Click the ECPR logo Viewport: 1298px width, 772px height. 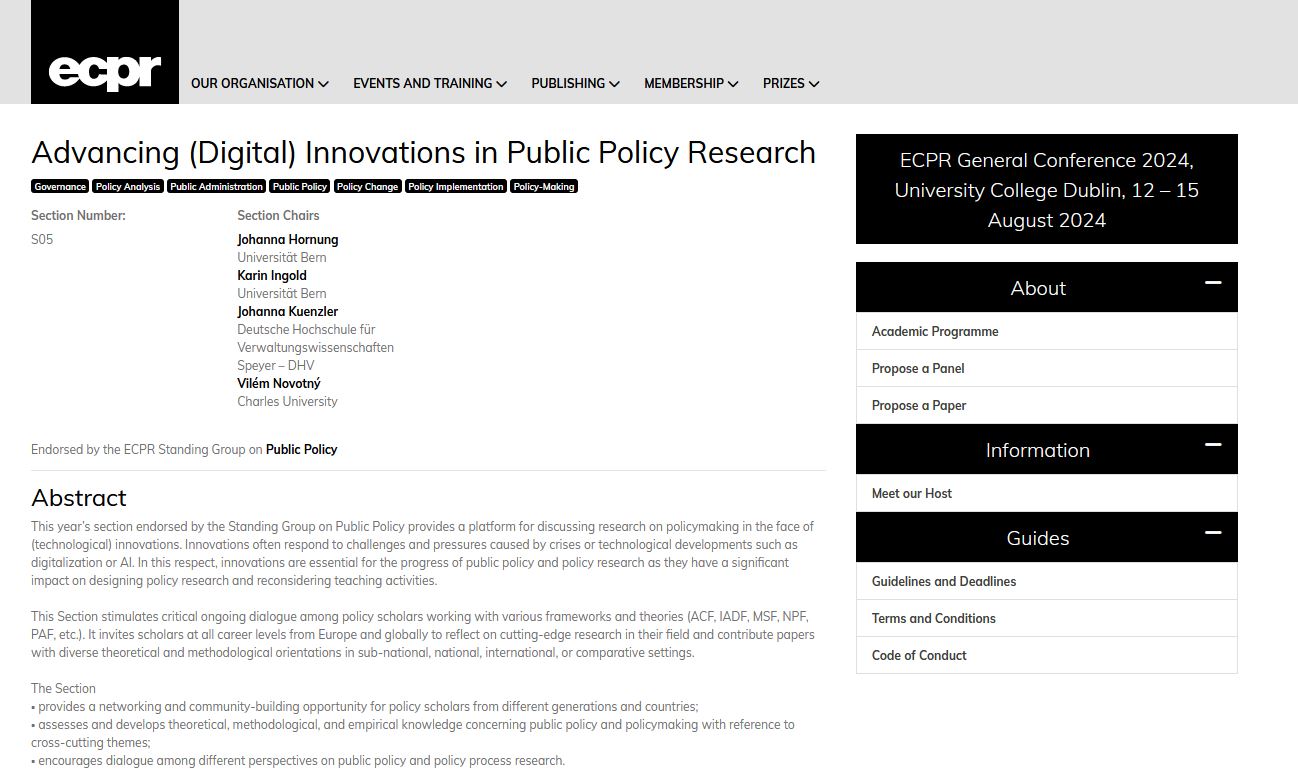(x=105, y=52)
